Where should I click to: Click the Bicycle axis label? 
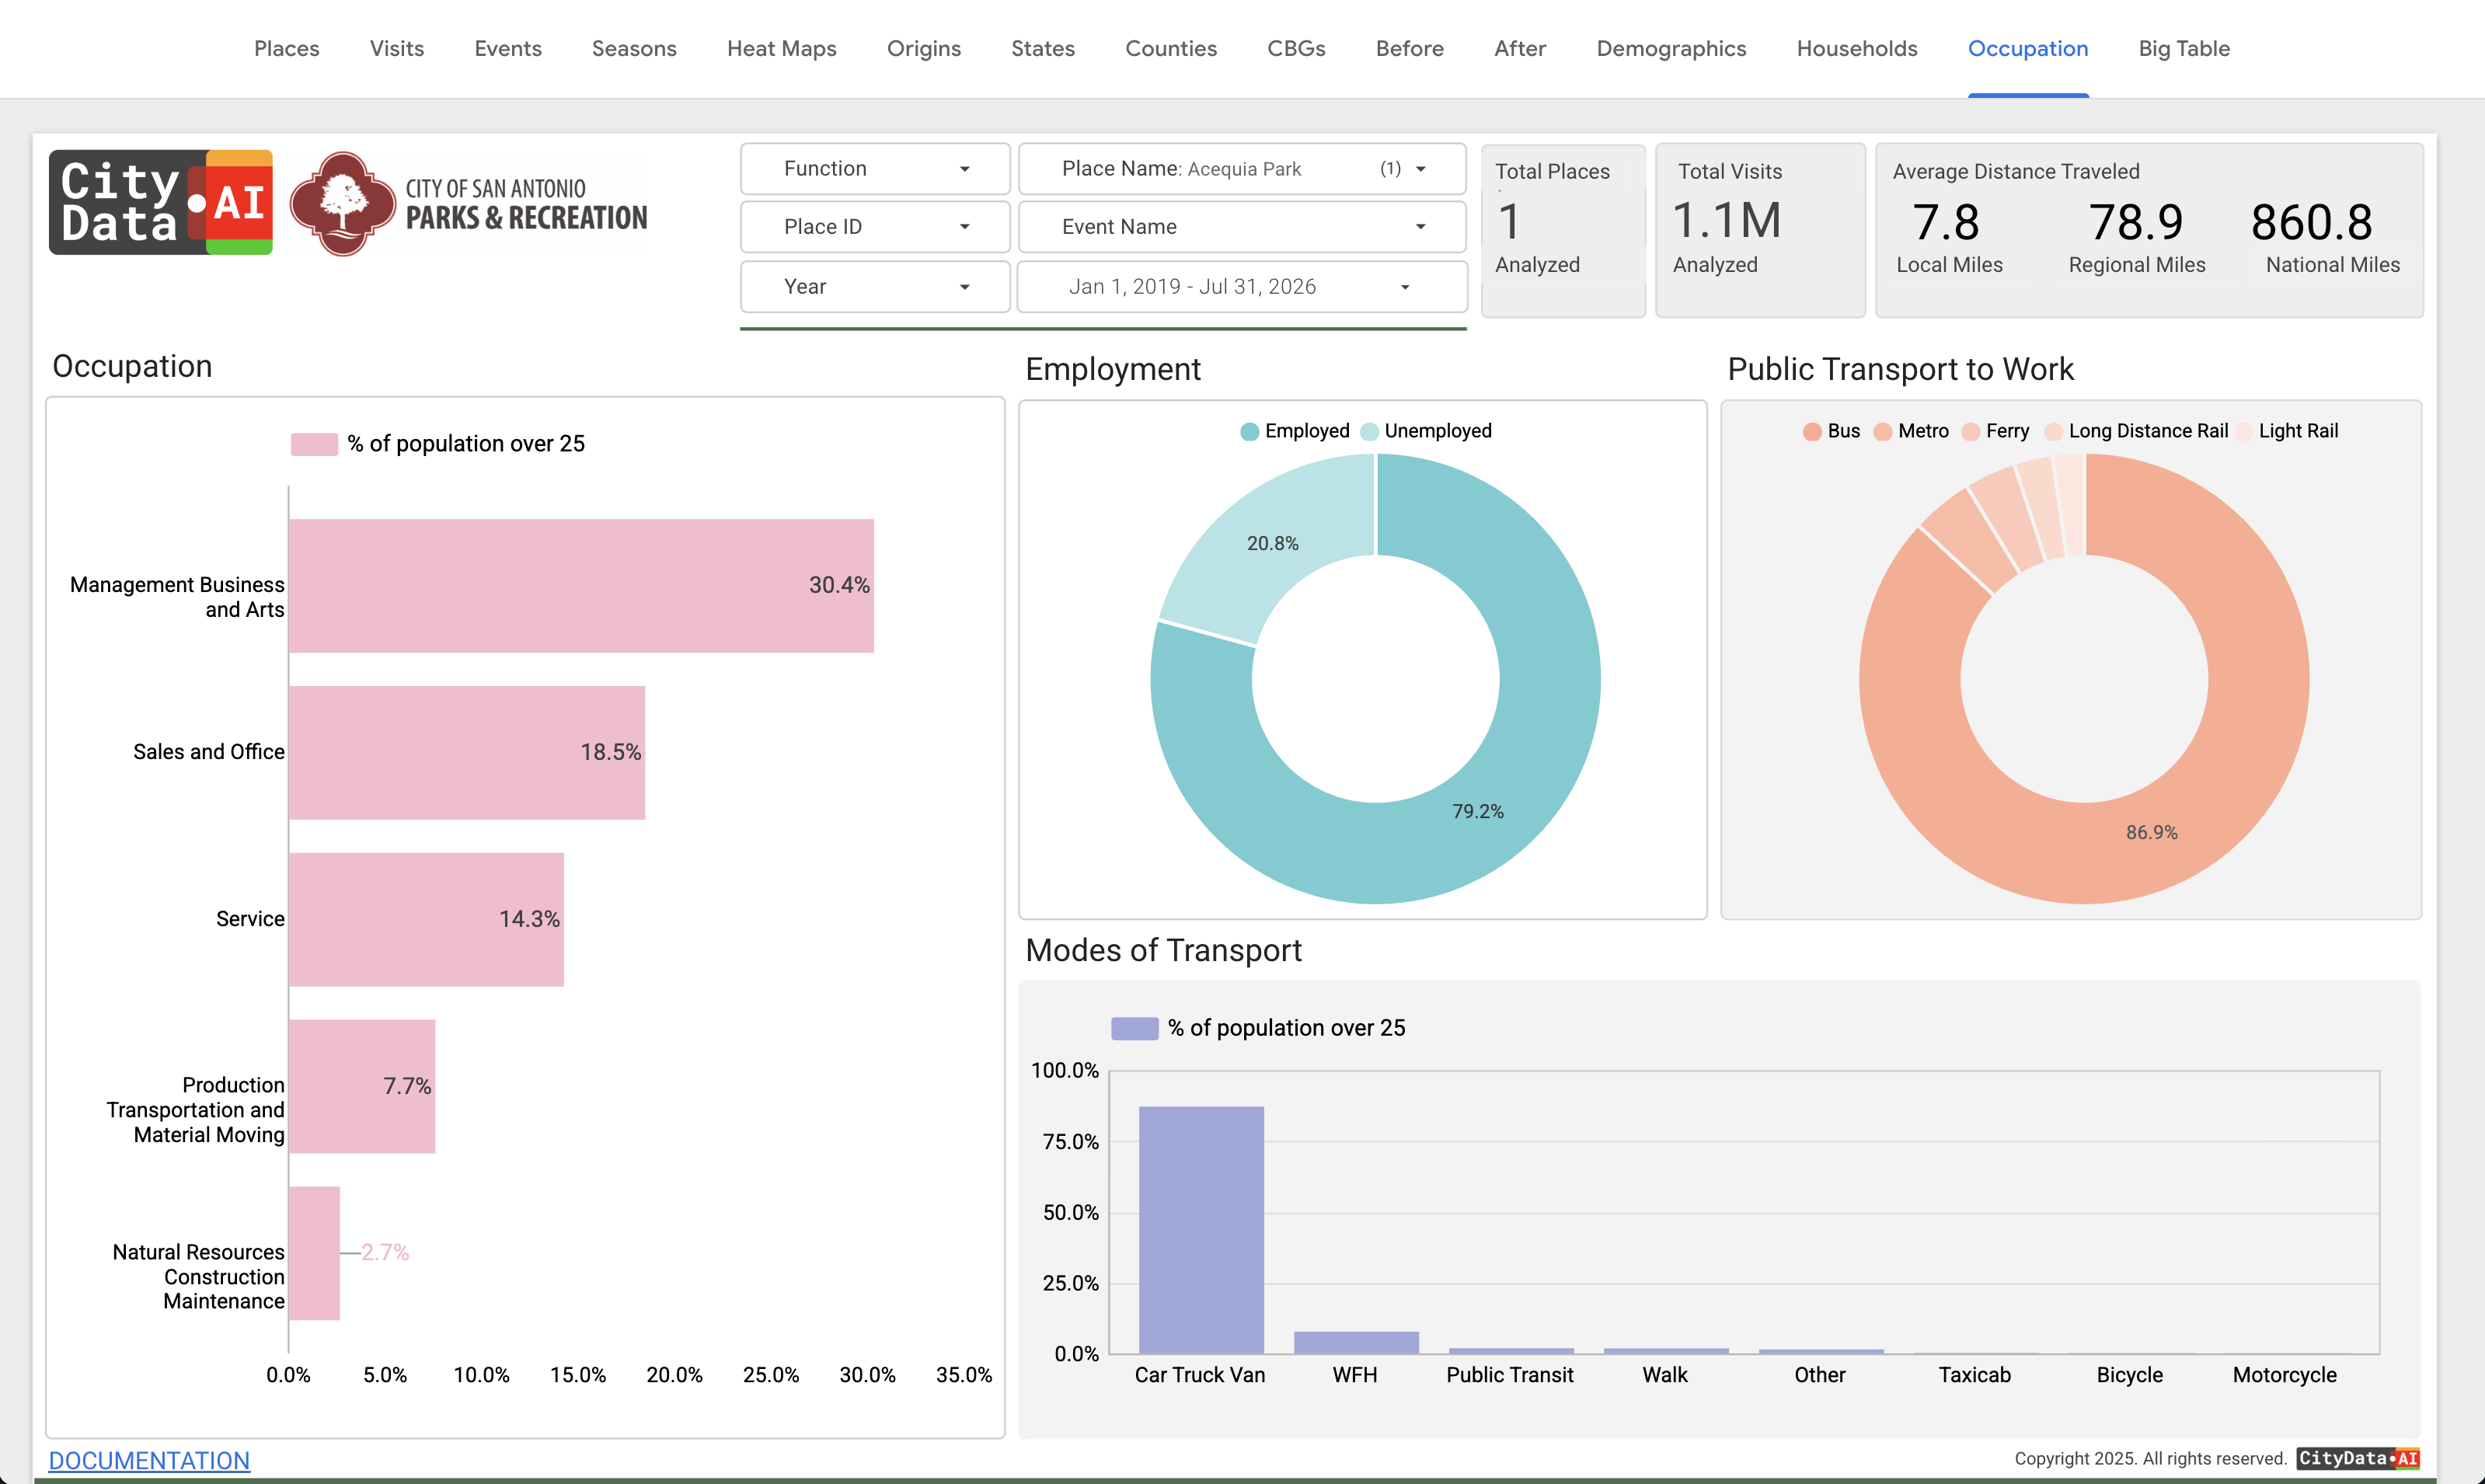click(2130, 1375)
